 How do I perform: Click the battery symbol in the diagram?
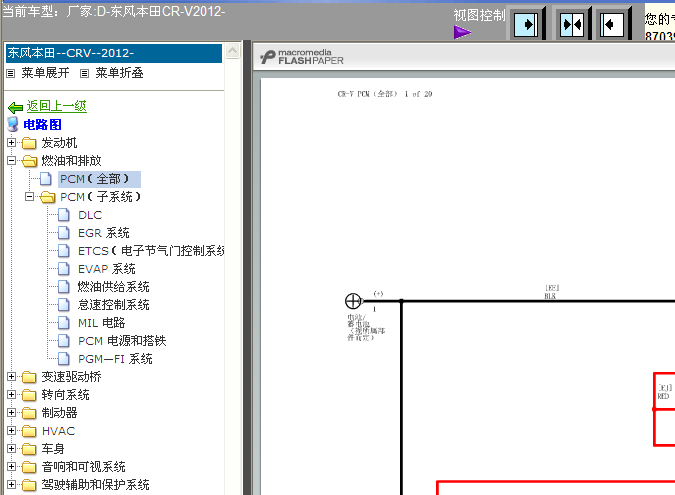click(353, 301)
